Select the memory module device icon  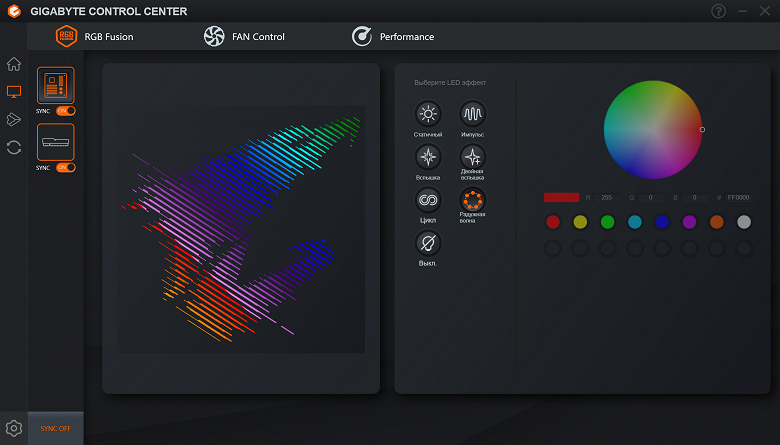[x=56, y=142]
